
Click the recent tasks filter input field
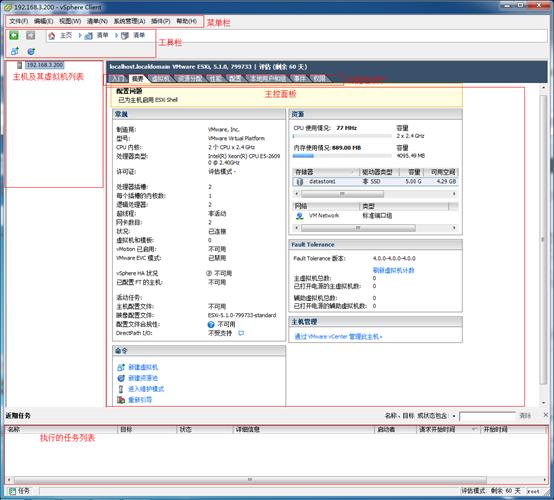click(488, 416)
